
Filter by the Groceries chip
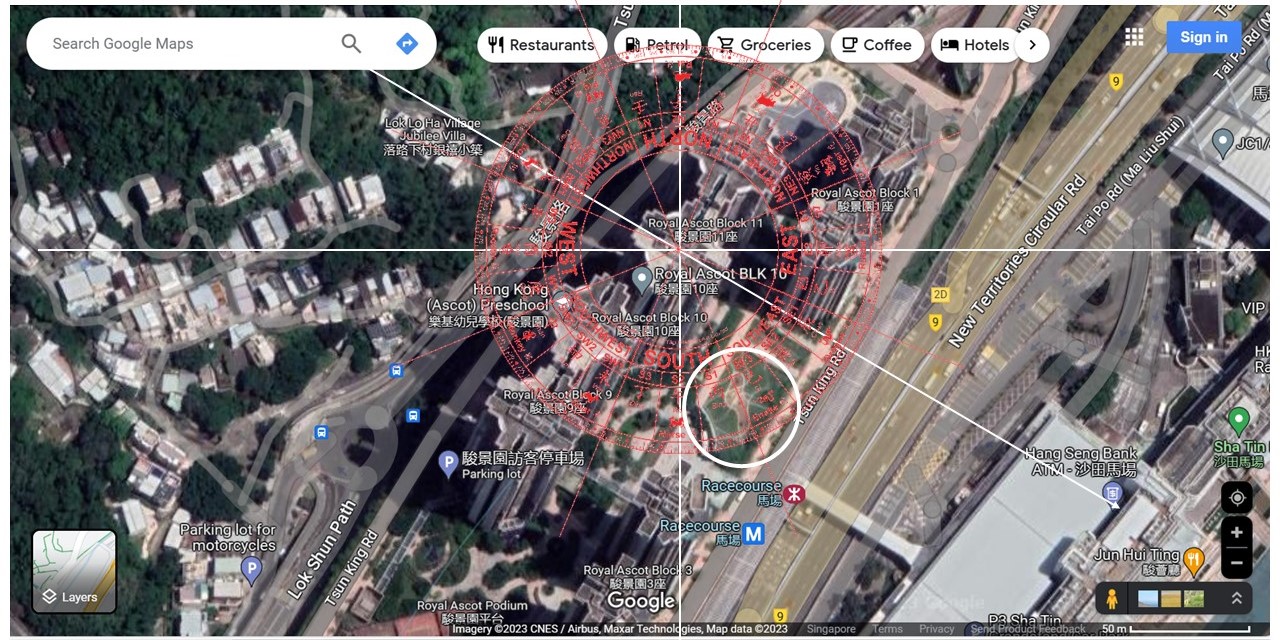point(765,45)
